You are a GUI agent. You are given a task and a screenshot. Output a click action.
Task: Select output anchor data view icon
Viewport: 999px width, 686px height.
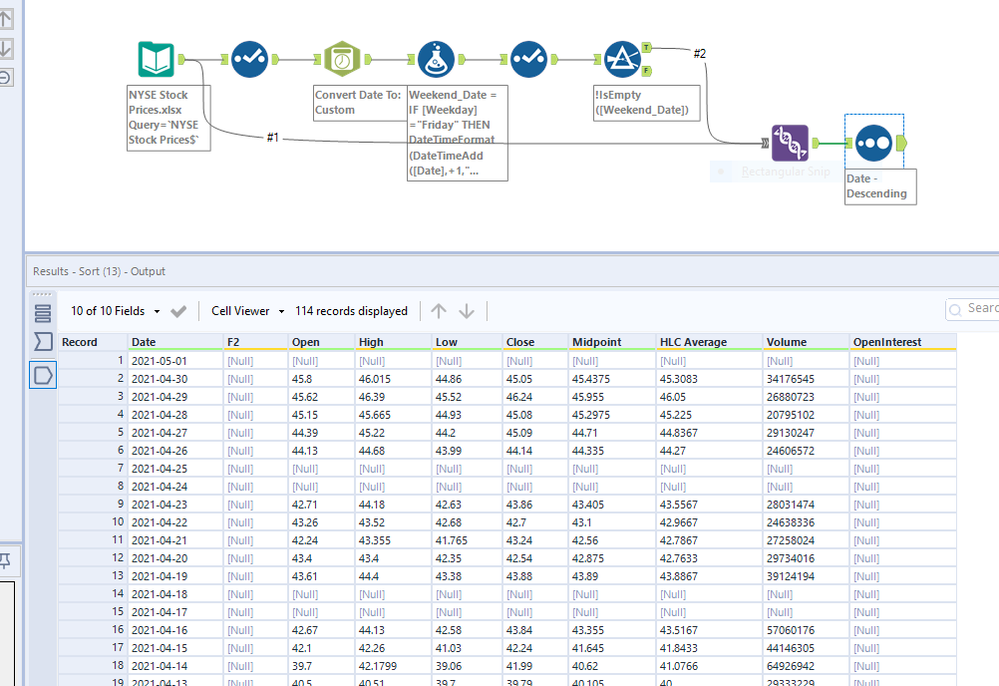click(x=43, y=375)
